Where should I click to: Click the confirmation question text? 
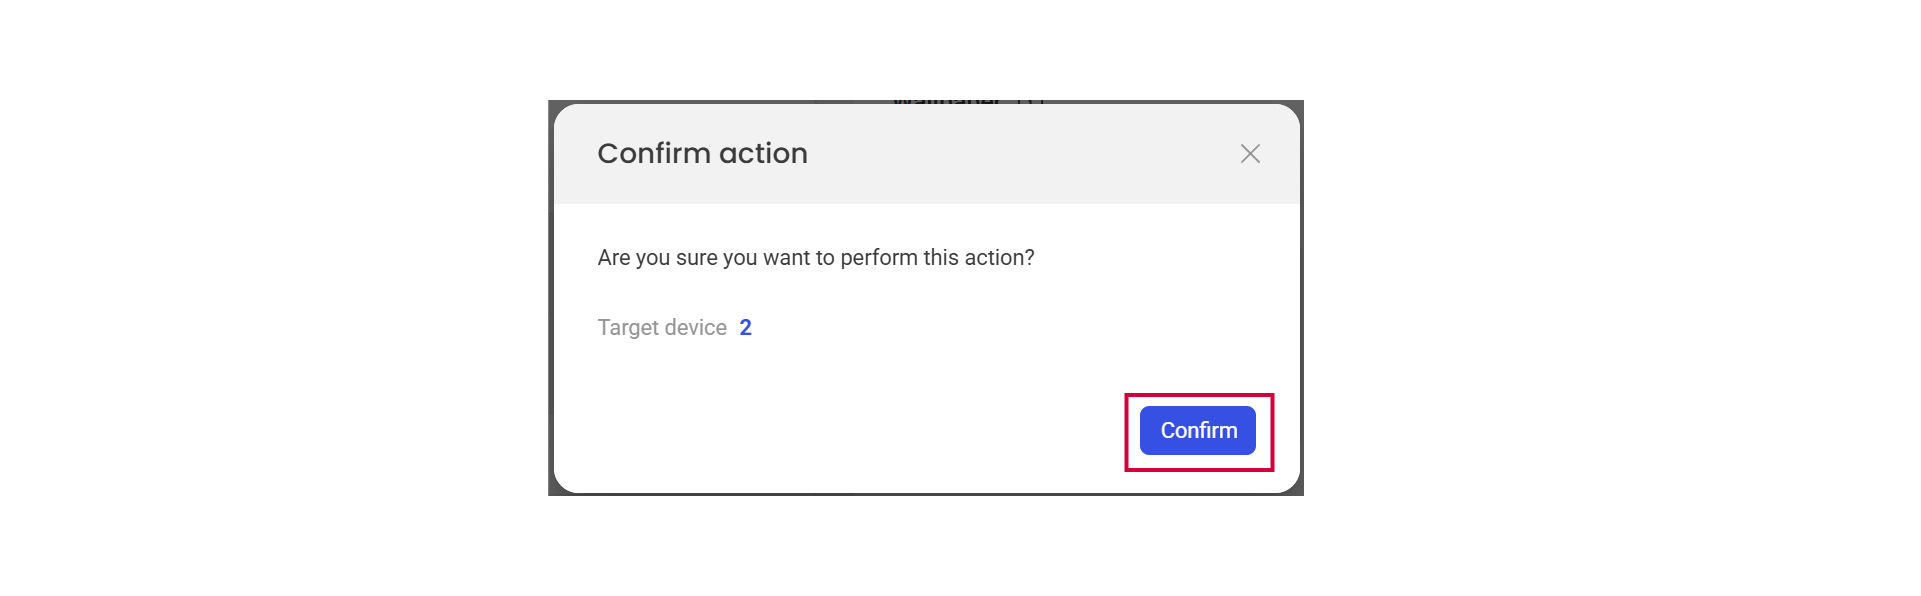815,258
